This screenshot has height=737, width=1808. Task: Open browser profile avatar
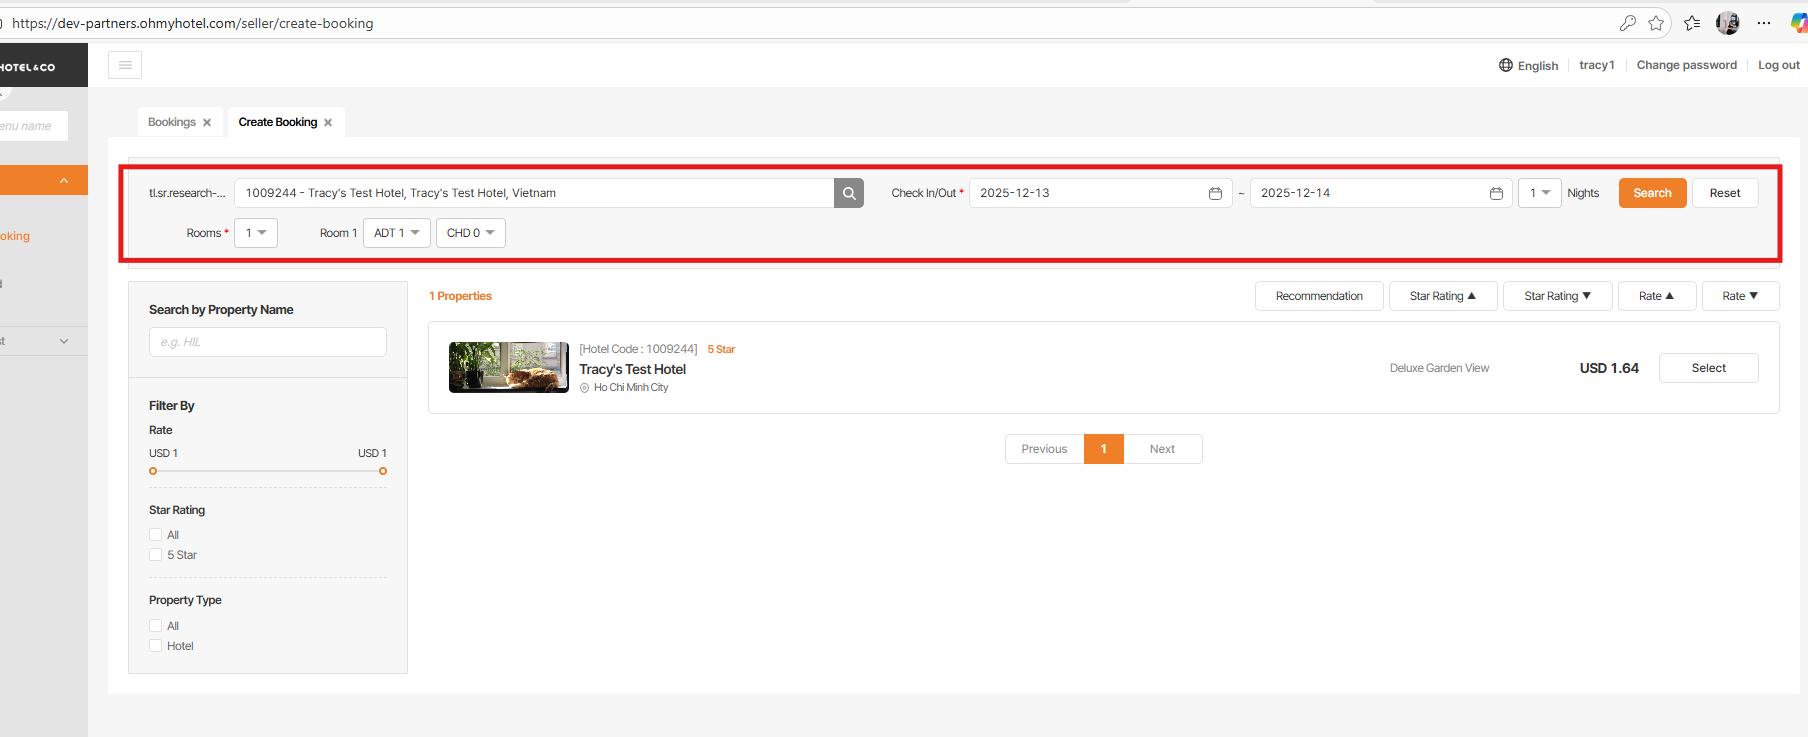point(1728,23)
